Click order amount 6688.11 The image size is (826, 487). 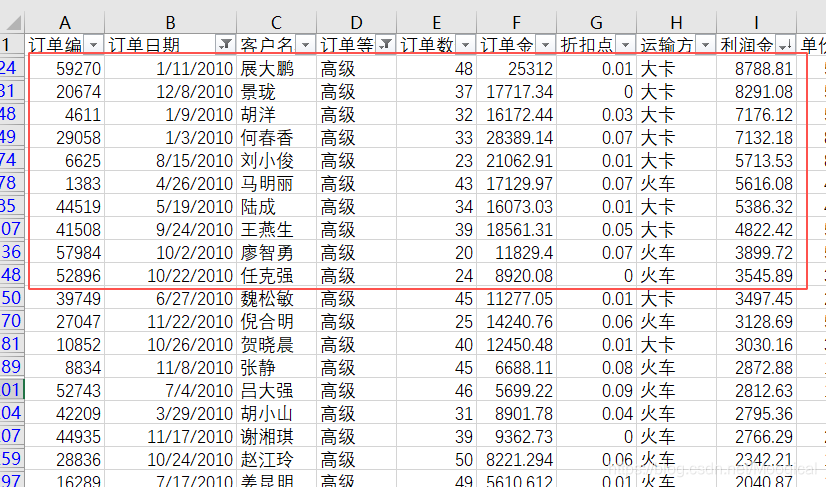524,368
